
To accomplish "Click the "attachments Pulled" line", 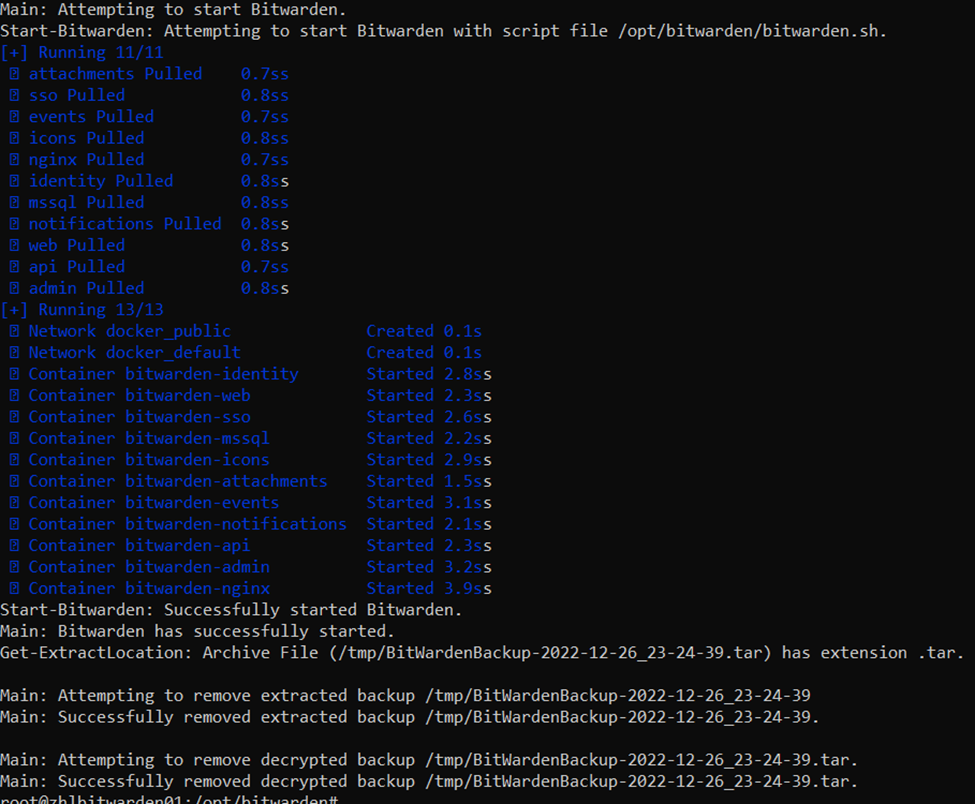I will [149, 74].
